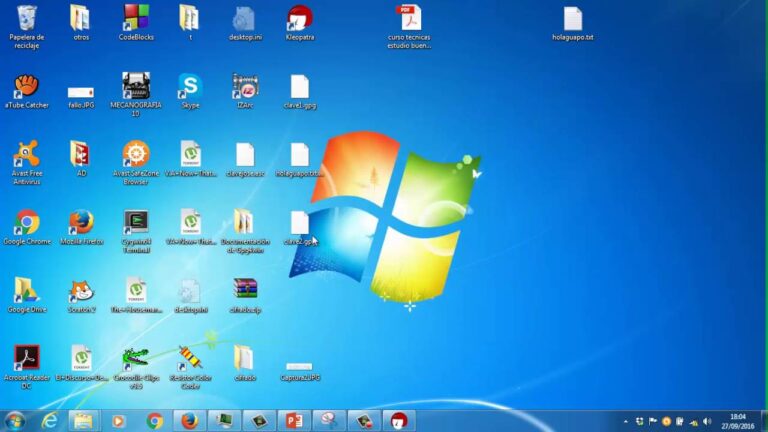Screen dimensions: 768x432
Task: Open the Mozilla Firefox desktop shortcut
Action: (81, 227)
